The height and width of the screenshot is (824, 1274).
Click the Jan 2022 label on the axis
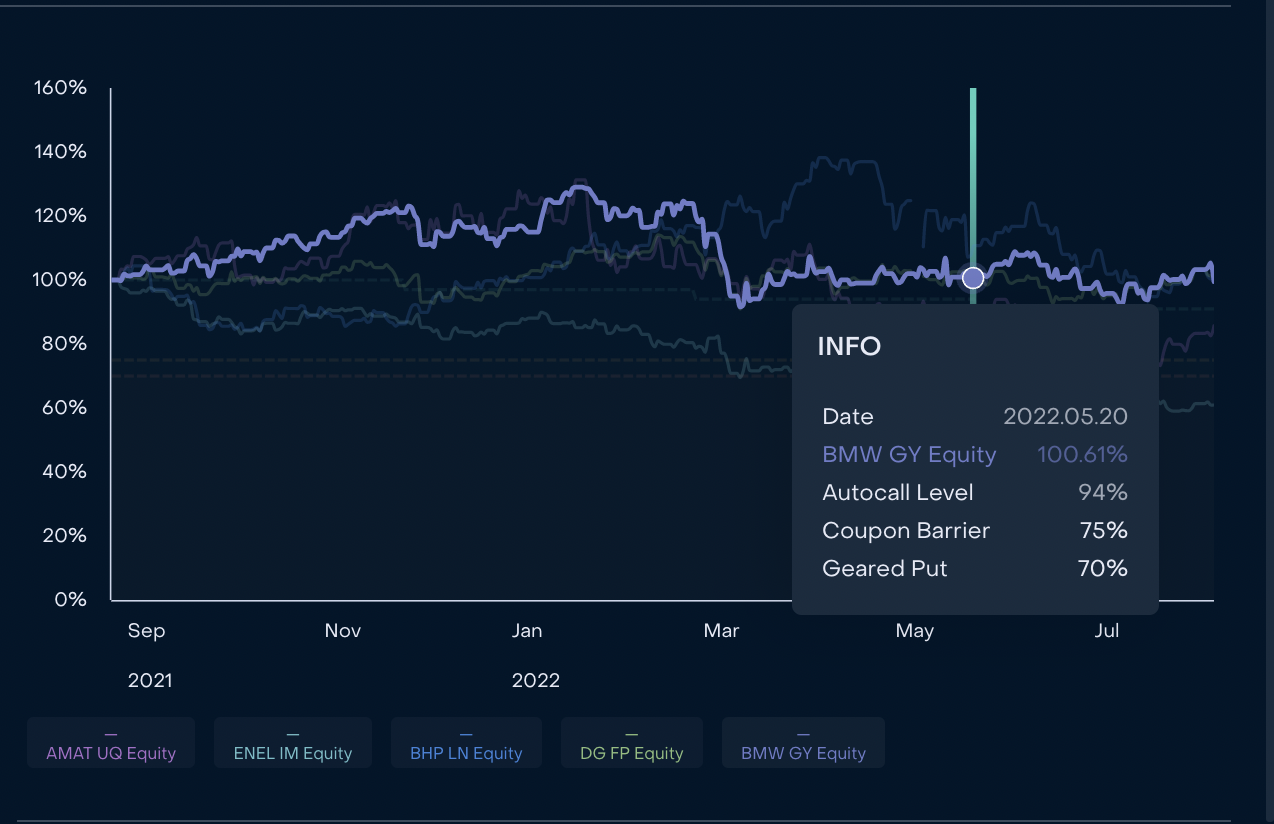(527, 631)
